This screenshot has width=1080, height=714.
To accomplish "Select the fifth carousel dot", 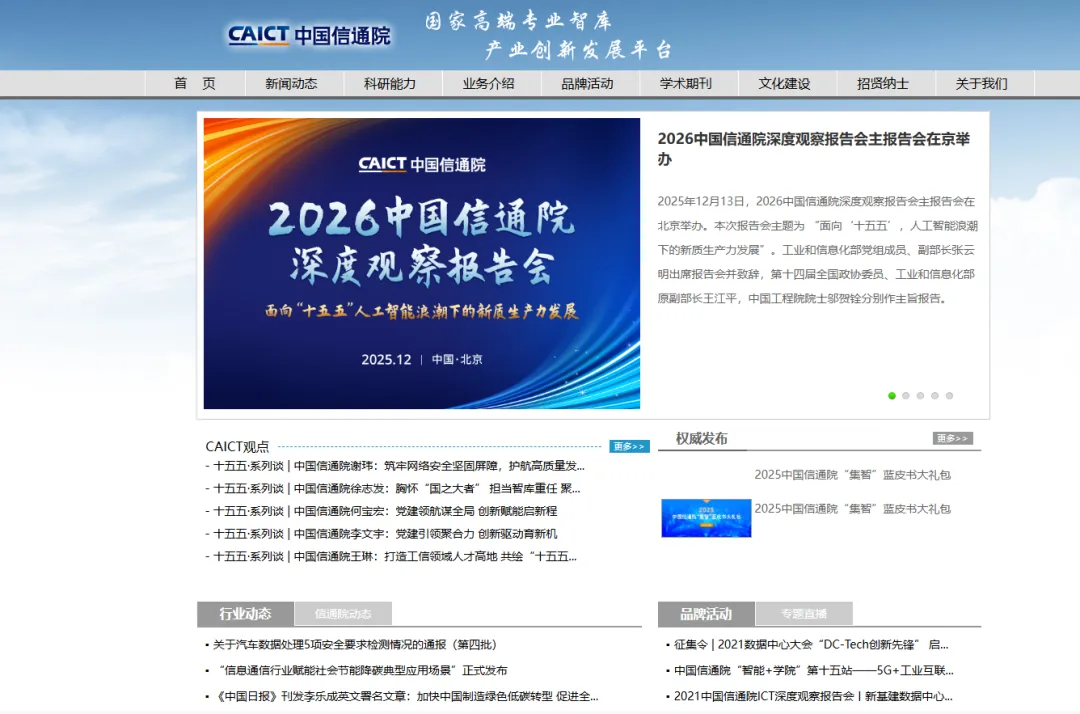I will click(949, 395).
